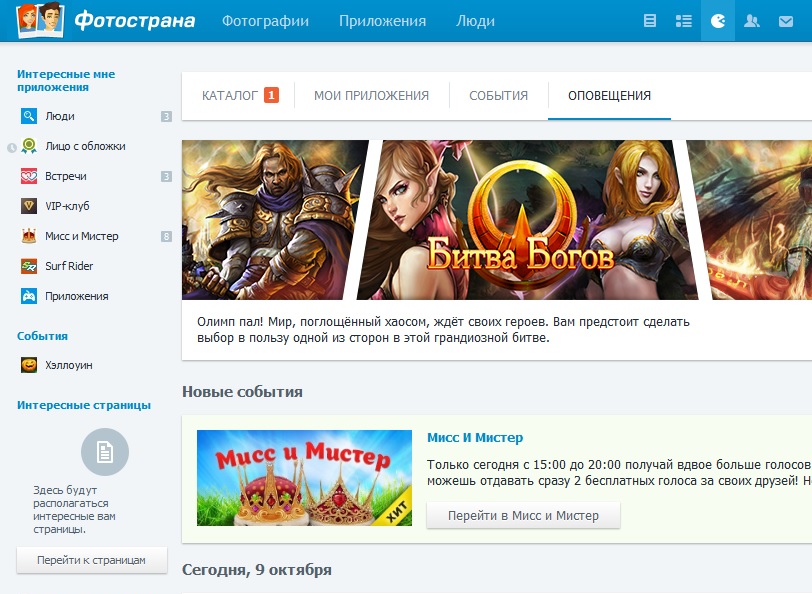Select the Оповещения tab
Image resolution: width=812 pixels, height=594 pixels.
tap(610, 96)
